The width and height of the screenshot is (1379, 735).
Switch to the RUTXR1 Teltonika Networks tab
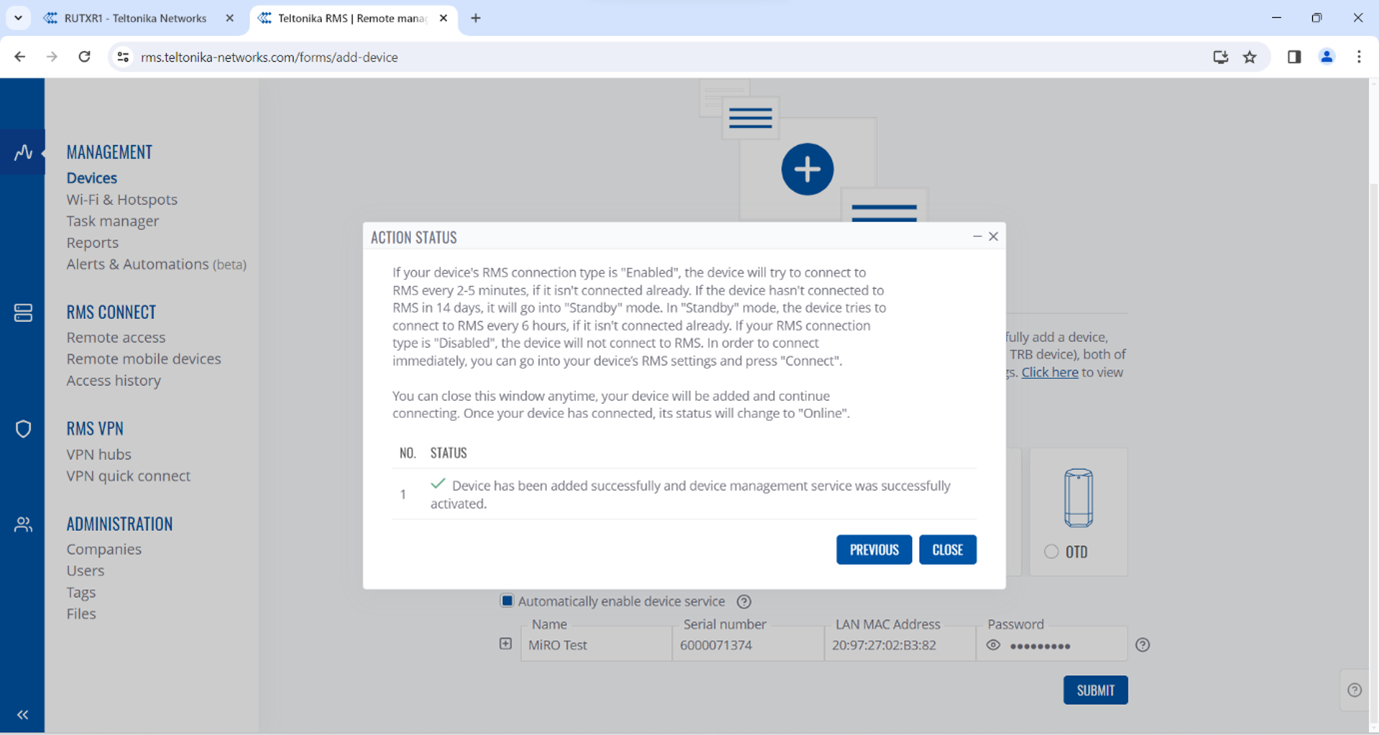135,18
